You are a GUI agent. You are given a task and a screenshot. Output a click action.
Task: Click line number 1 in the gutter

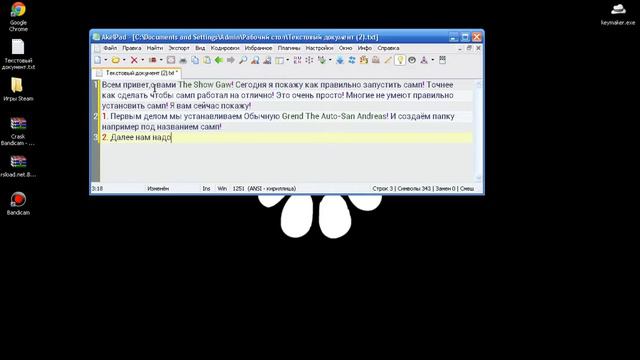click(x=96, y=85)
